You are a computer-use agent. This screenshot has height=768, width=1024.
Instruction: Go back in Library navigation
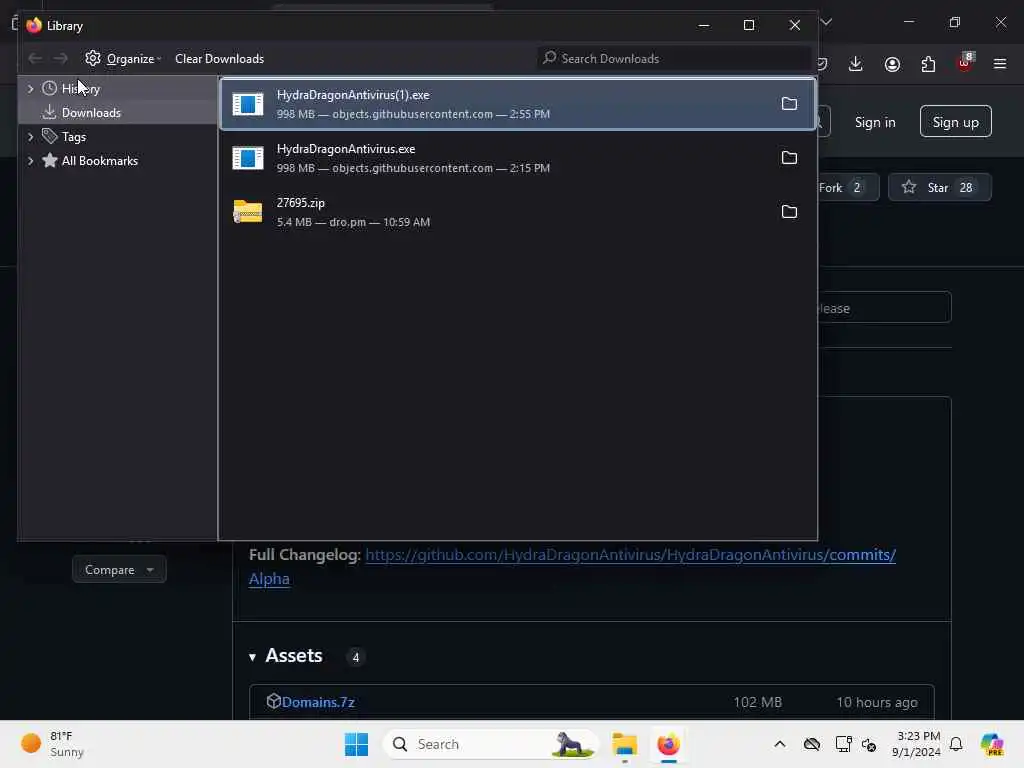coord(35,59)
